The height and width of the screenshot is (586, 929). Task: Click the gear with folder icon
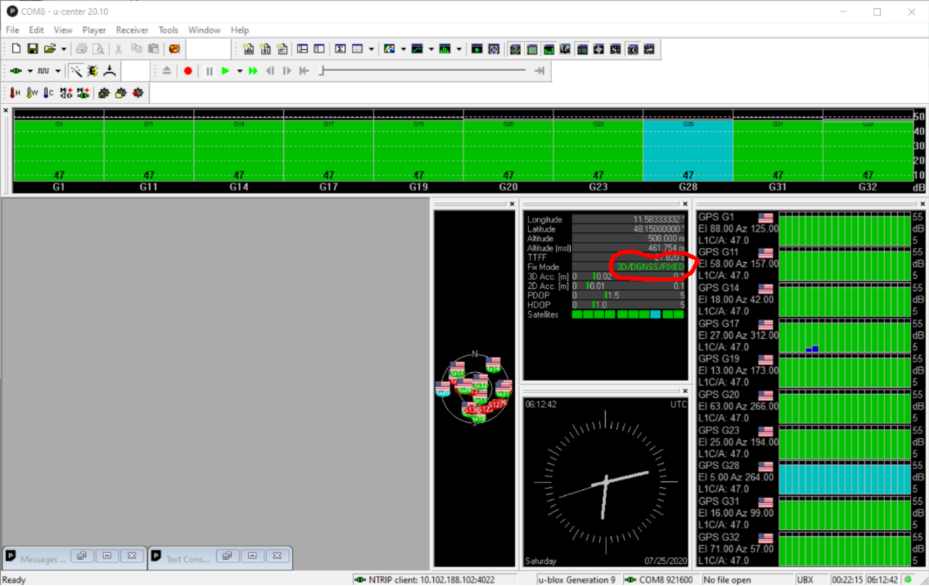[121, 93]
